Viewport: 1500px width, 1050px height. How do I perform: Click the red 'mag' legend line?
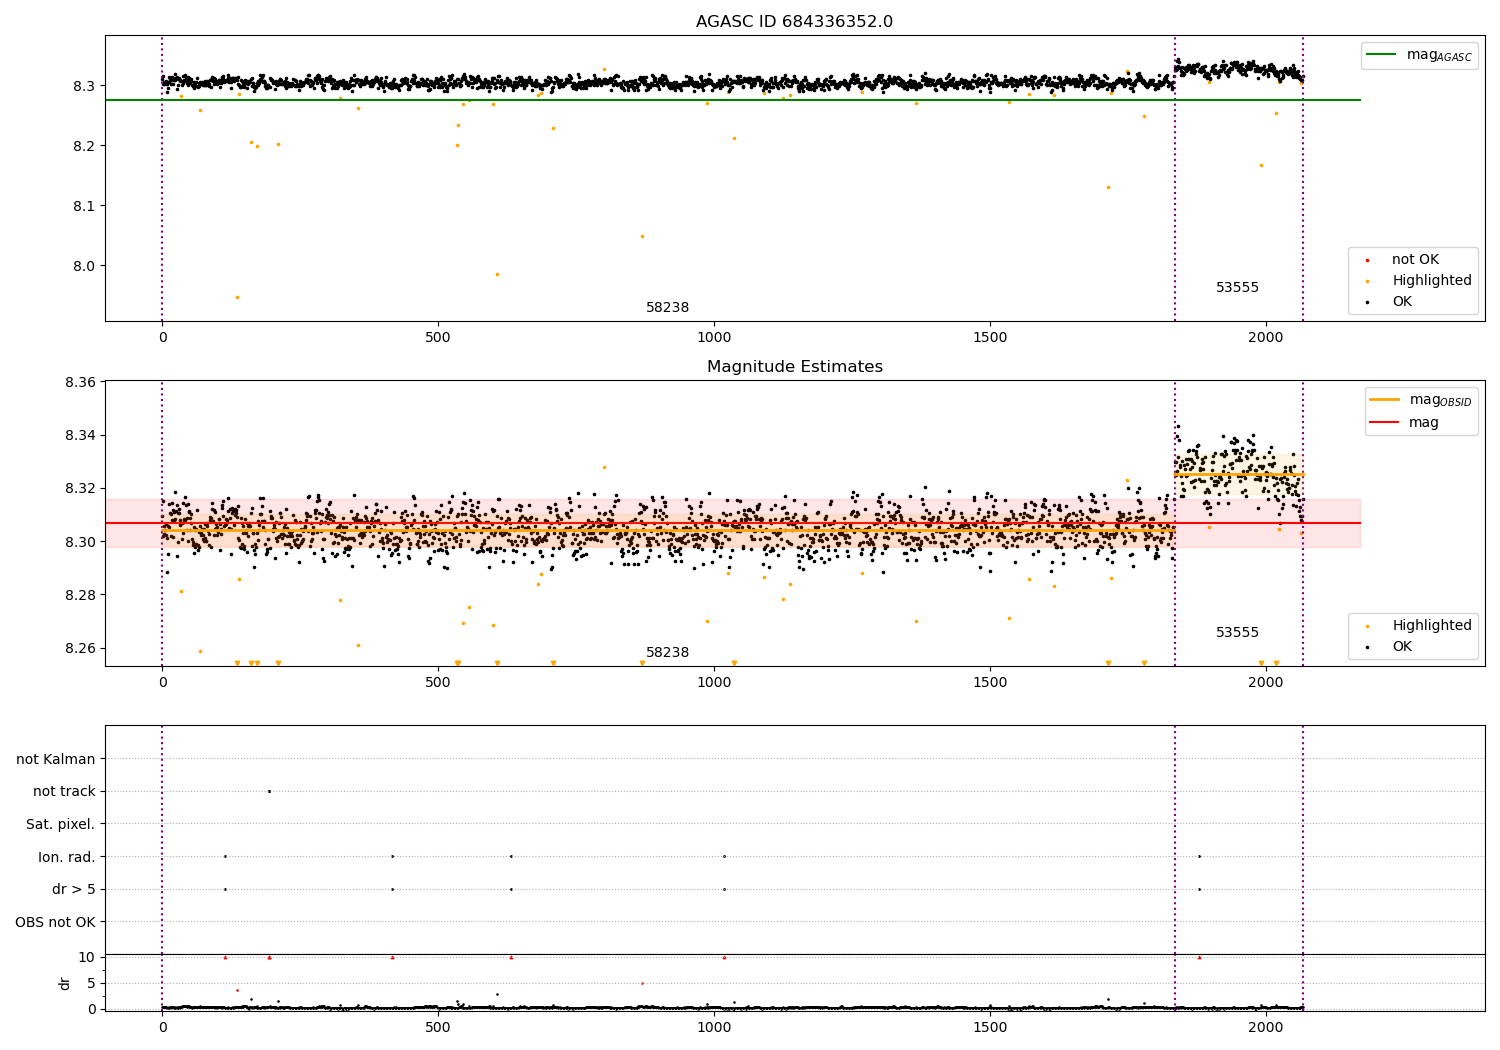[x=1385, y=423]
